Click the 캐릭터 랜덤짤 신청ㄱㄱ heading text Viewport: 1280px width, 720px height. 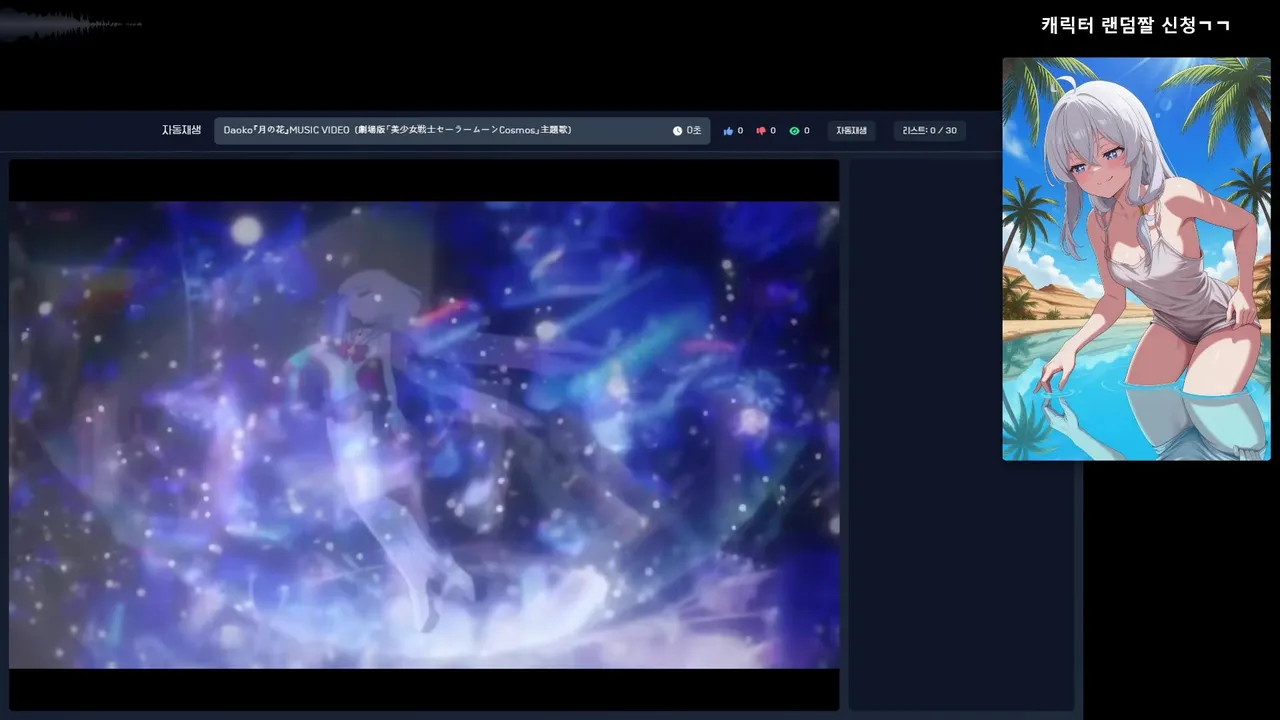point(1135,25)
